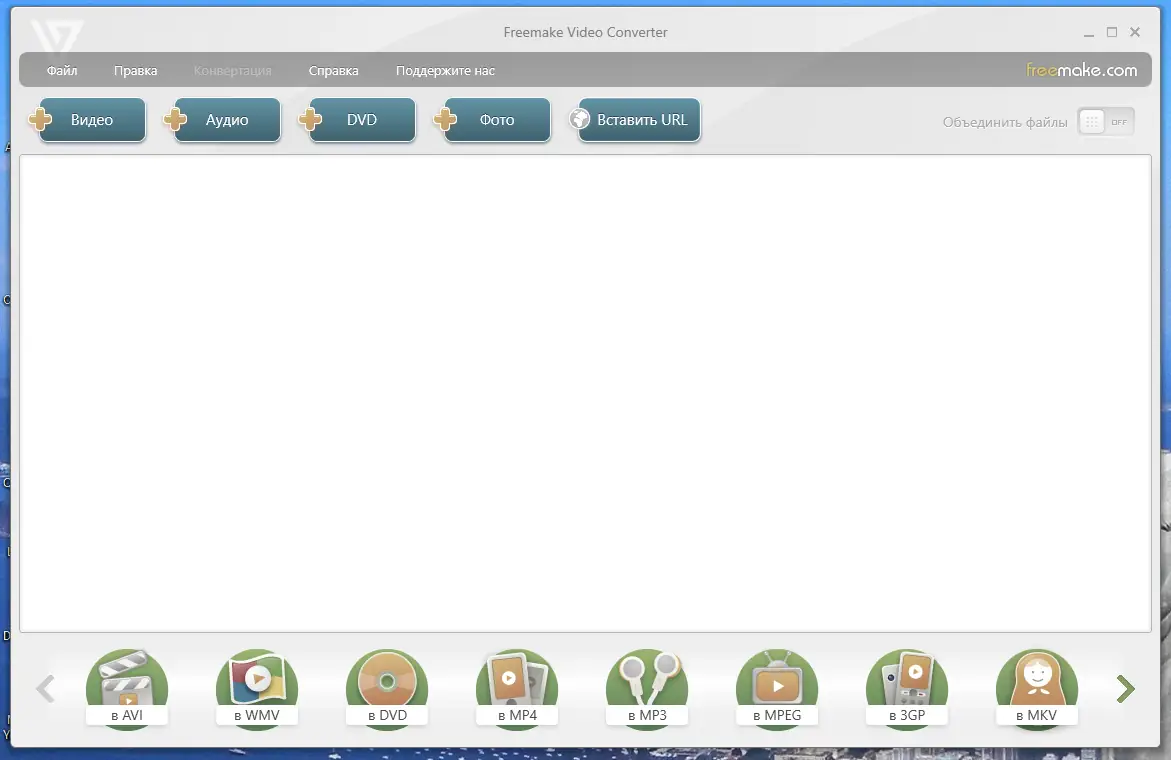
Task: Show previous output formats with left arrow
Action: pos(46,688)
